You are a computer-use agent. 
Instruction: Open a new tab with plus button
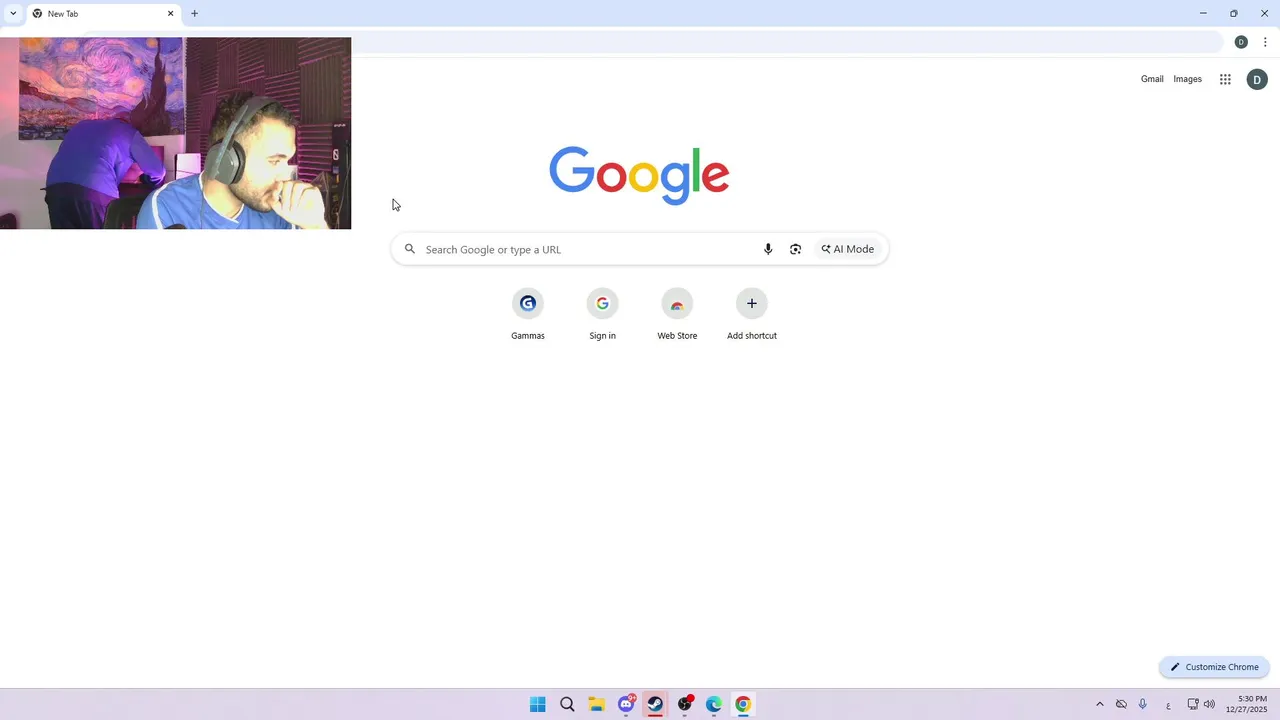pos(194,14)
